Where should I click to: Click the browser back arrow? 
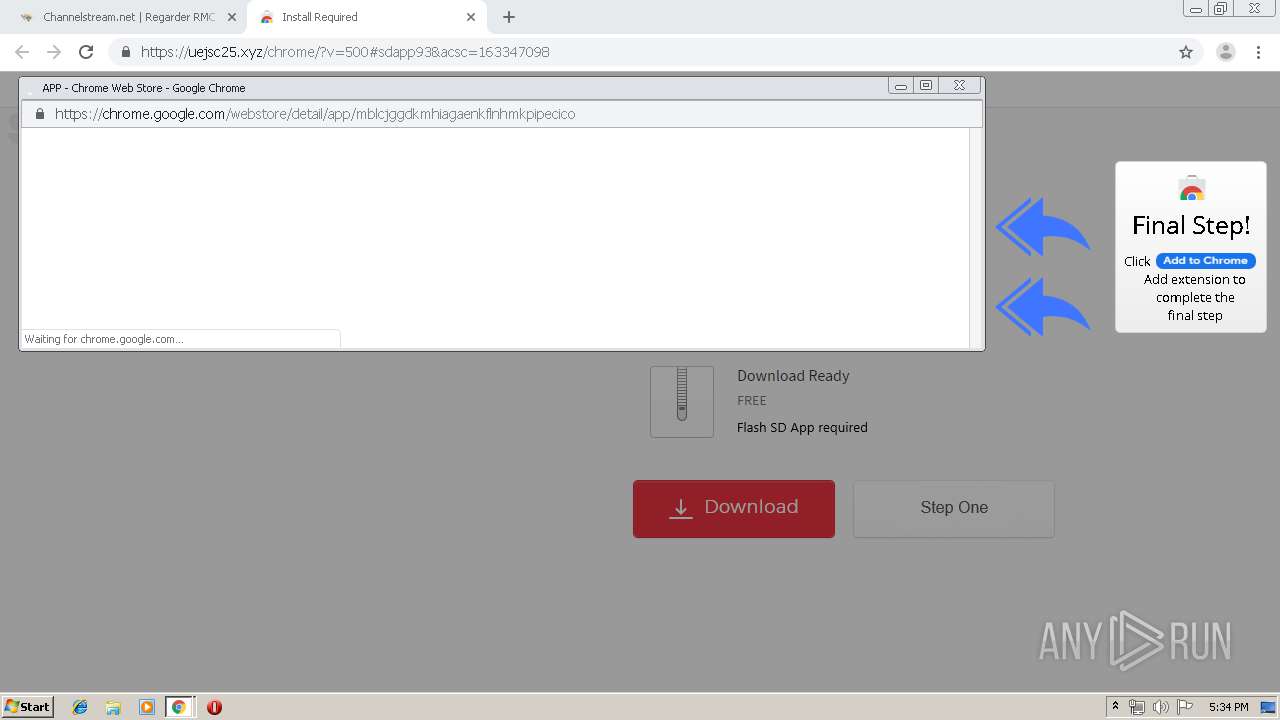(x=22, y=52)
